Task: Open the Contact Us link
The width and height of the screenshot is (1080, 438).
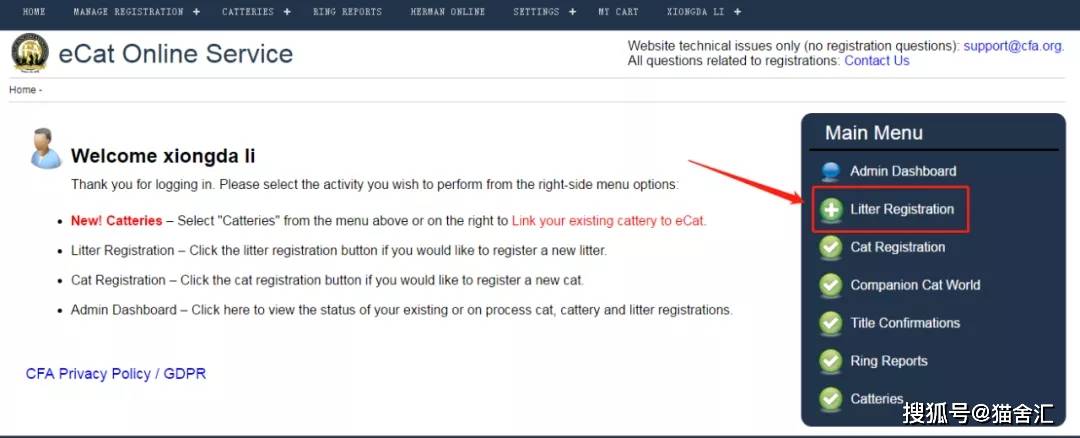Action: click(x=877, y=61)
